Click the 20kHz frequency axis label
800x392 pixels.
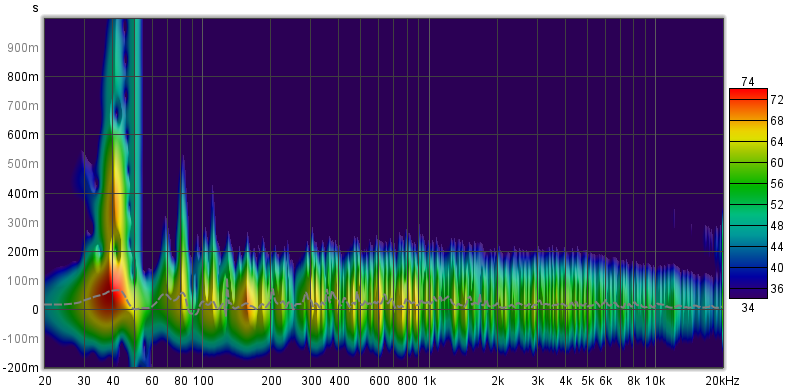tap(722, 381)
